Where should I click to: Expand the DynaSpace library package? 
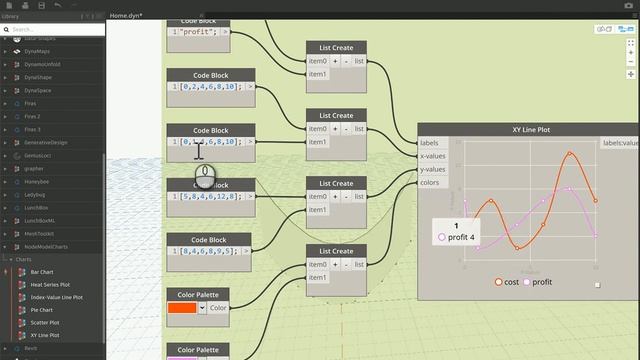point(5,91)
